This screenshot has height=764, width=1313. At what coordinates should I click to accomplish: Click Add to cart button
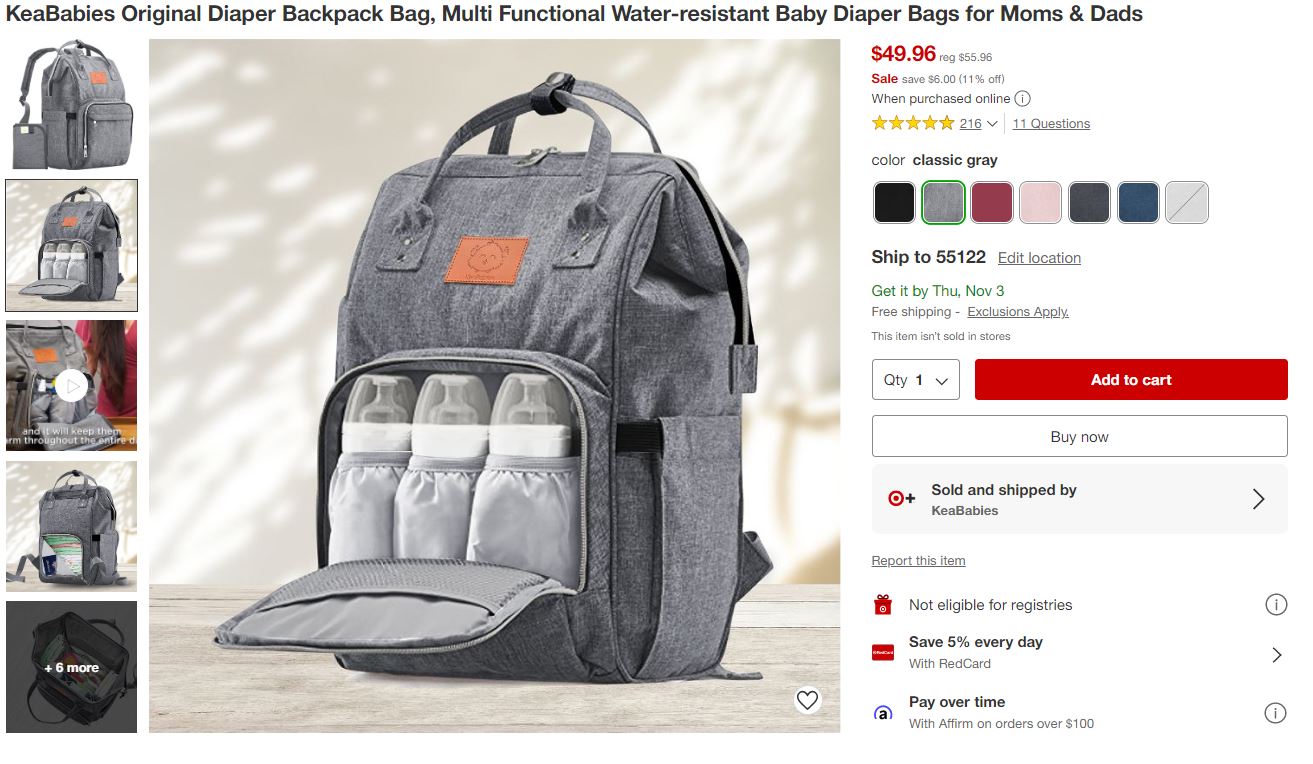(1131, 380)
